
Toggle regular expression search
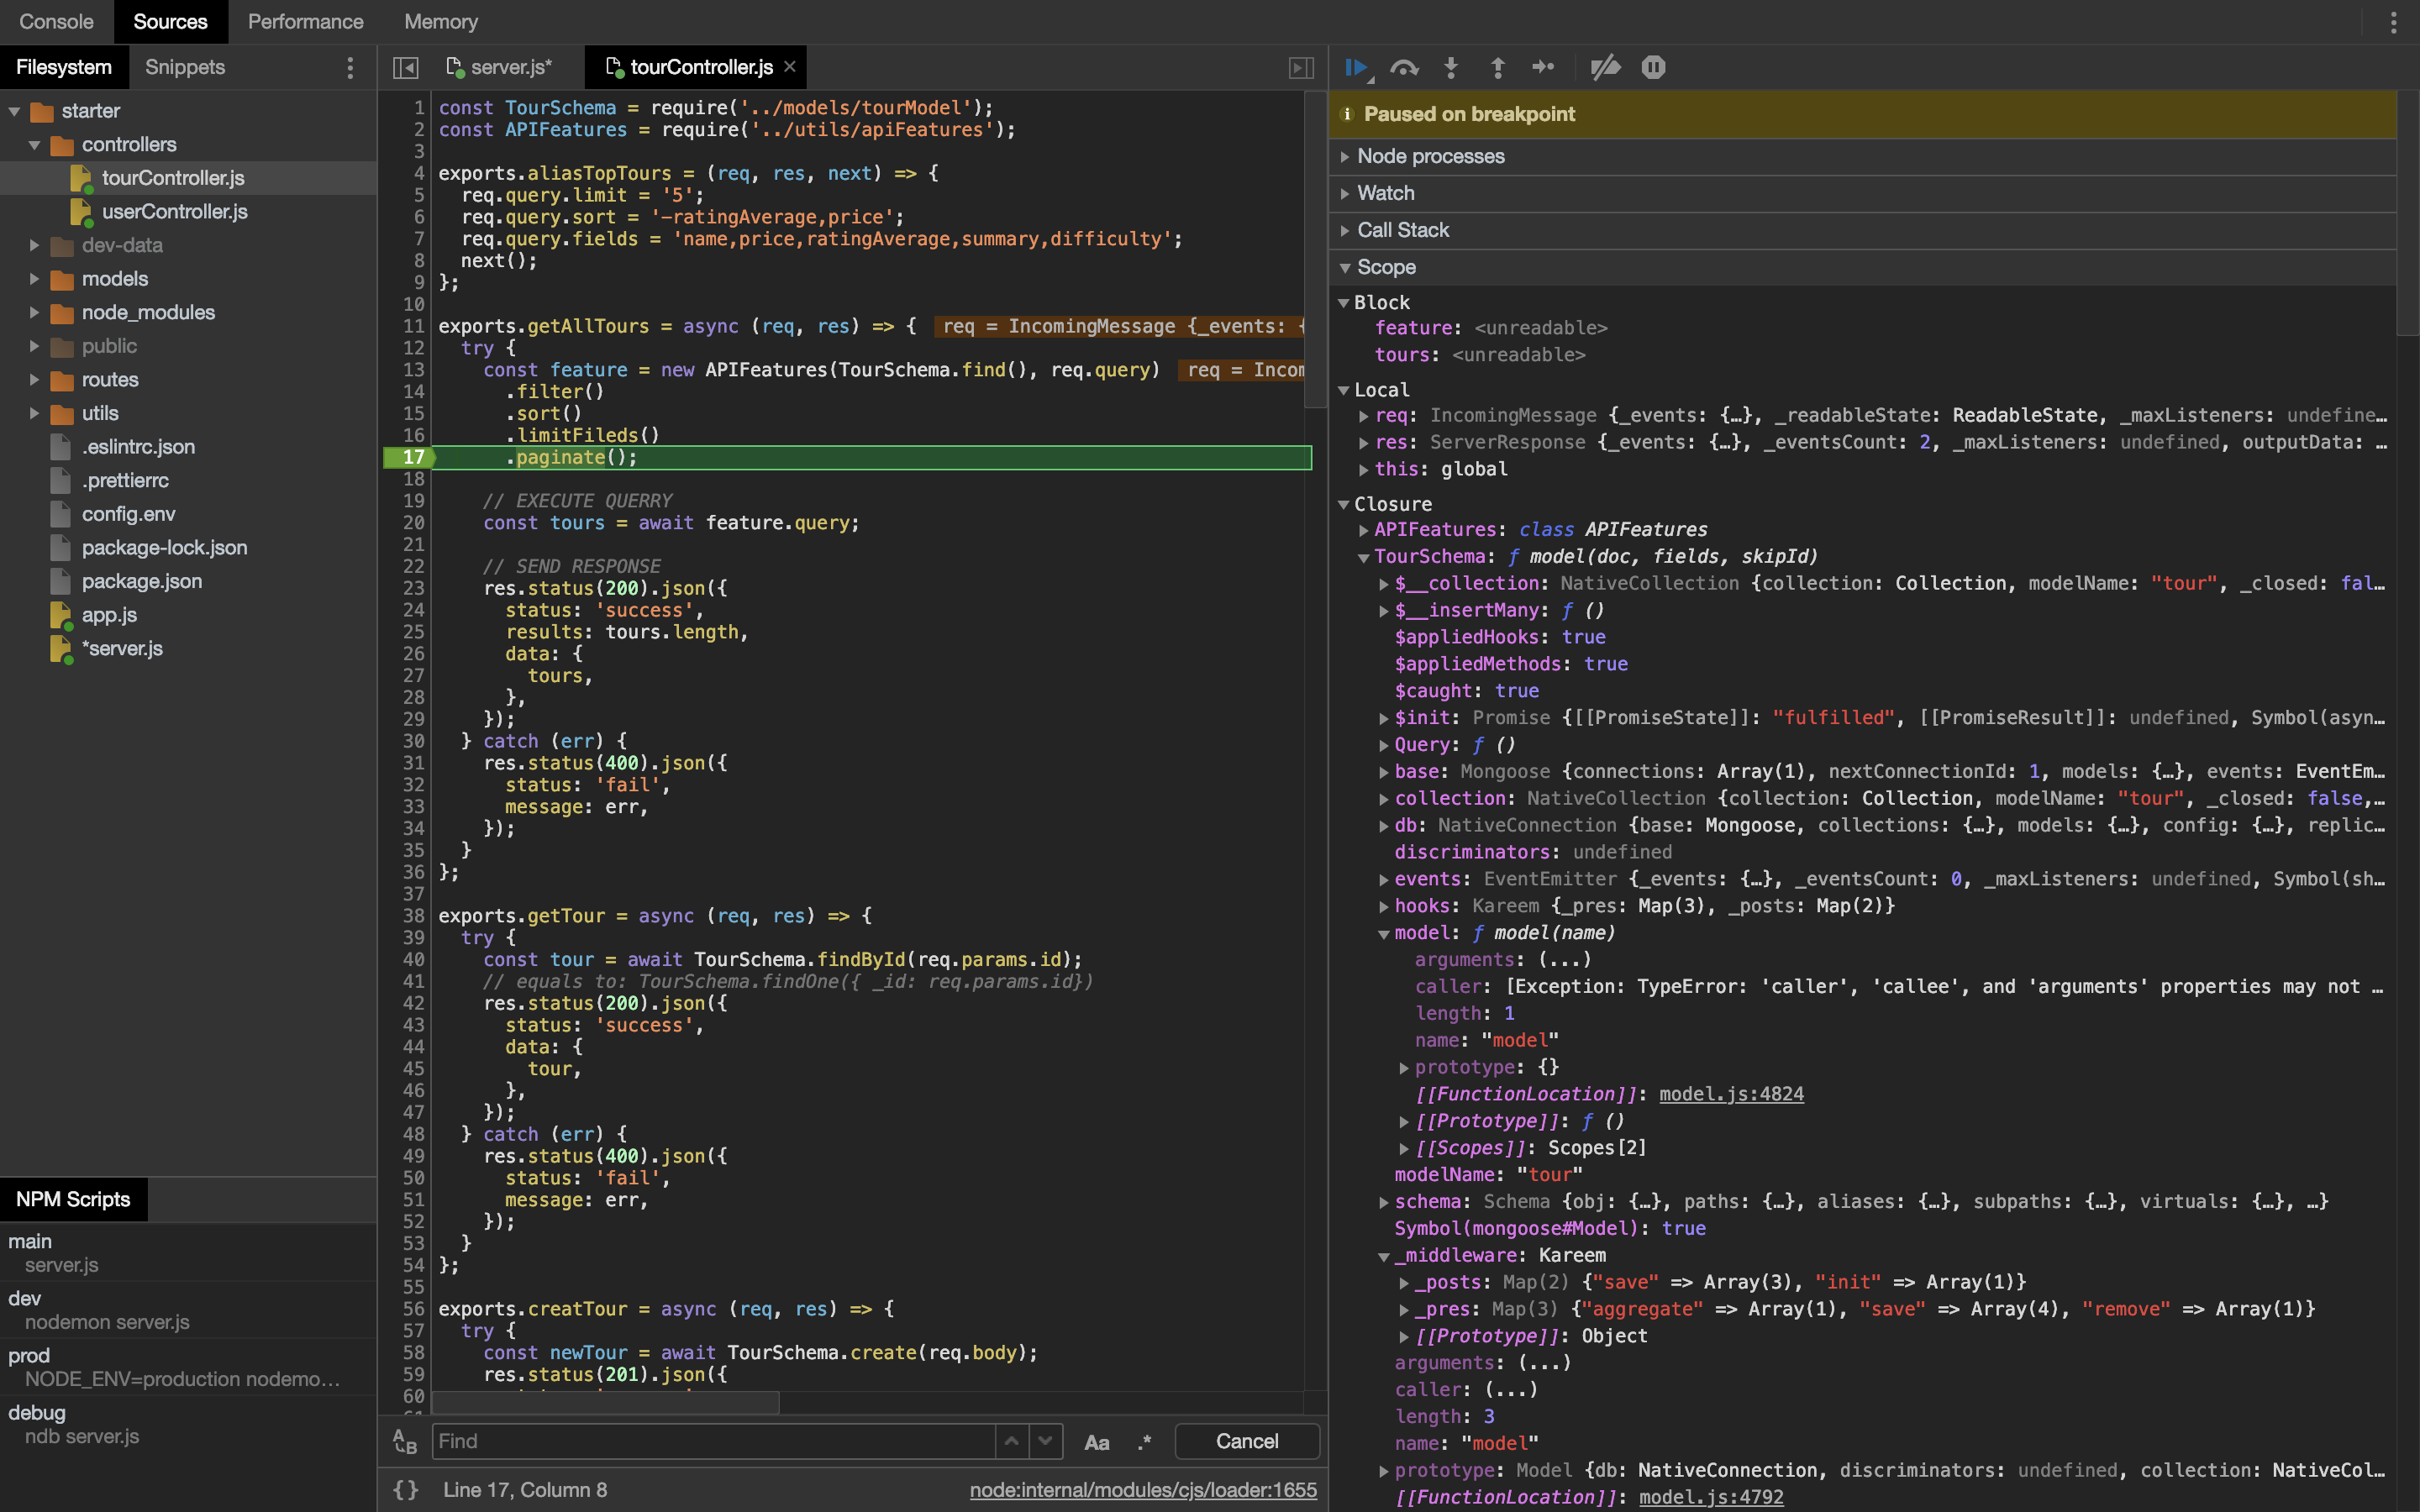[1144, 1441]
